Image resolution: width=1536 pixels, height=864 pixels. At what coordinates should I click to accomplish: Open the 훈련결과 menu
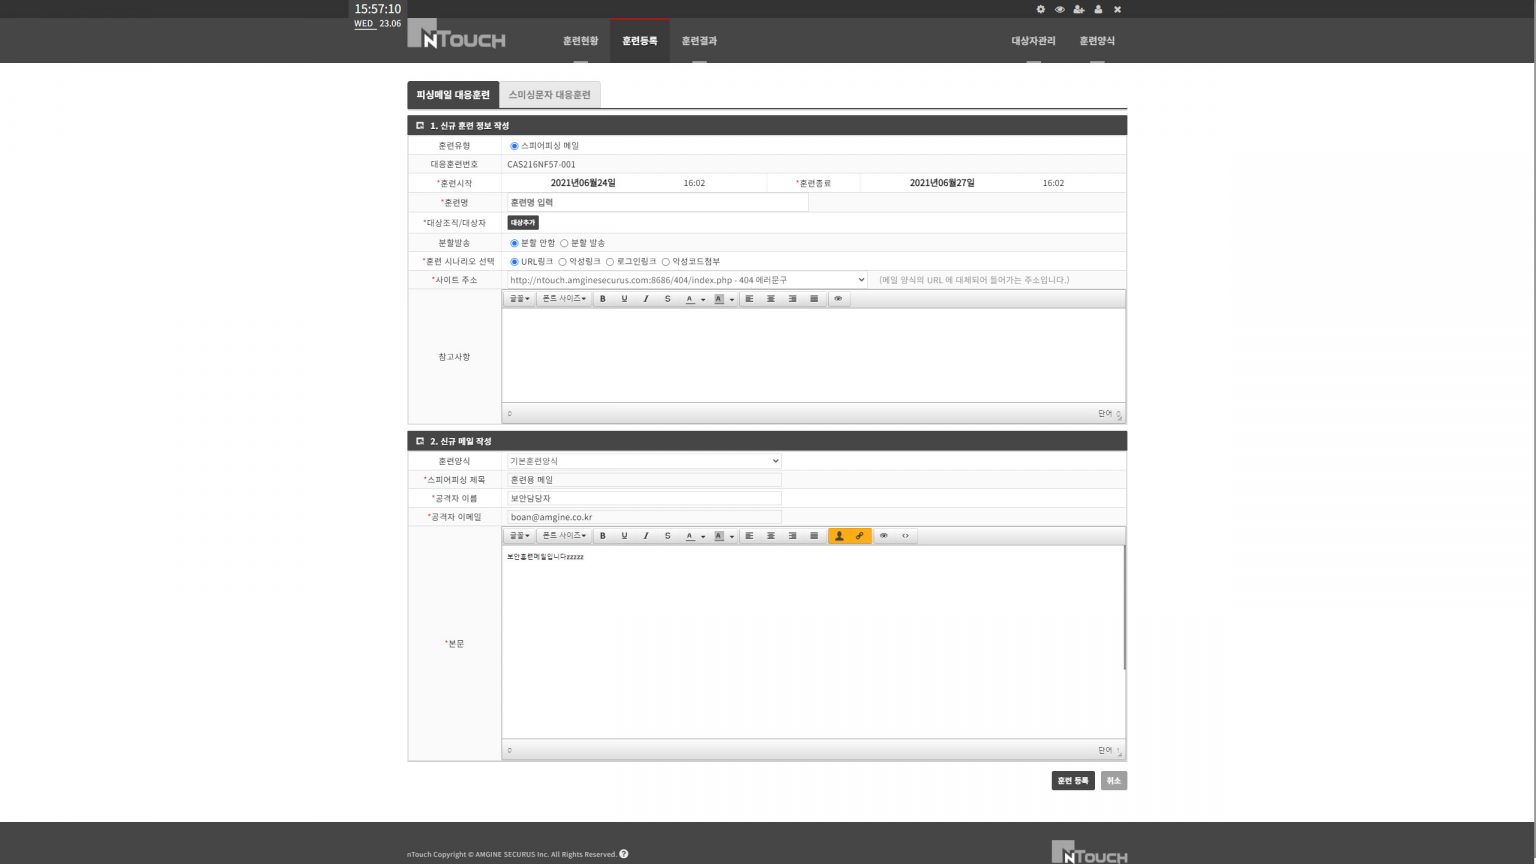point(699,41)
